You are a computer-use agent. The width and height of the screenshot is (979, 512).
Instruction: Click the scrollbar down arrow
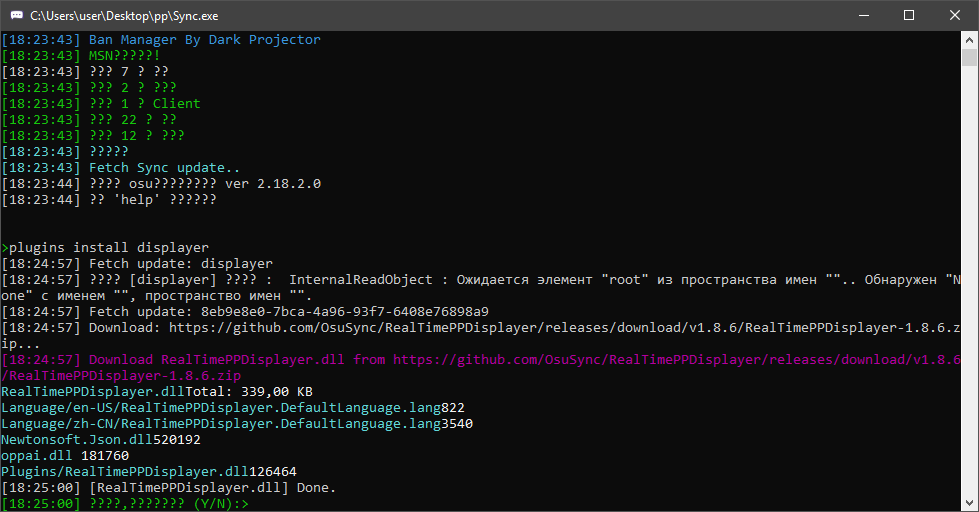click(x=969, y=503)
